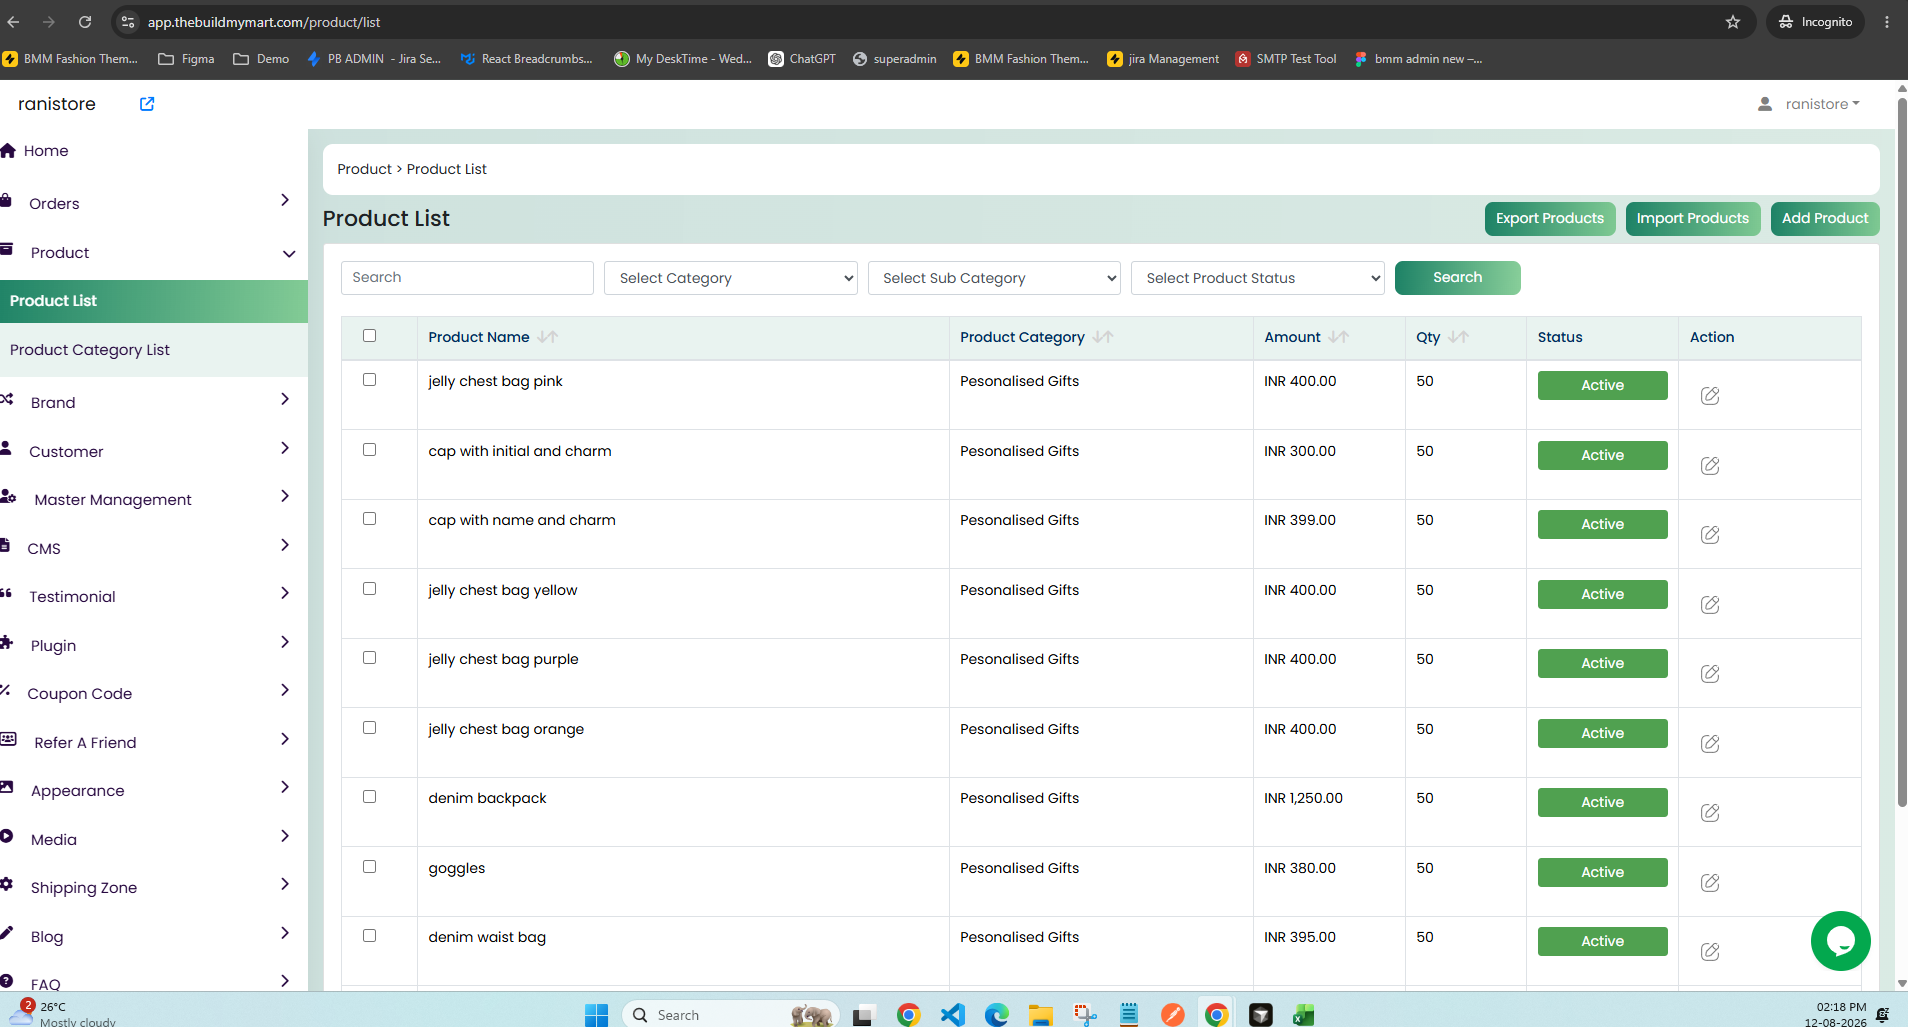Open the browser three-dot menu
Viewport: 1908px width, 1027px height.
[x=1887, y=22]
